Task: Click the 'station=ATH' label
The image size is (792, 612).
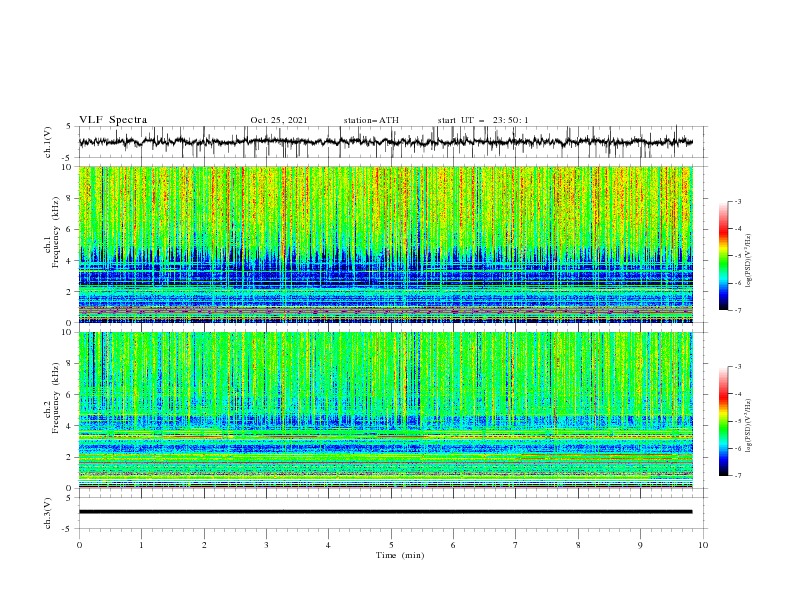Action: point(371,120)
